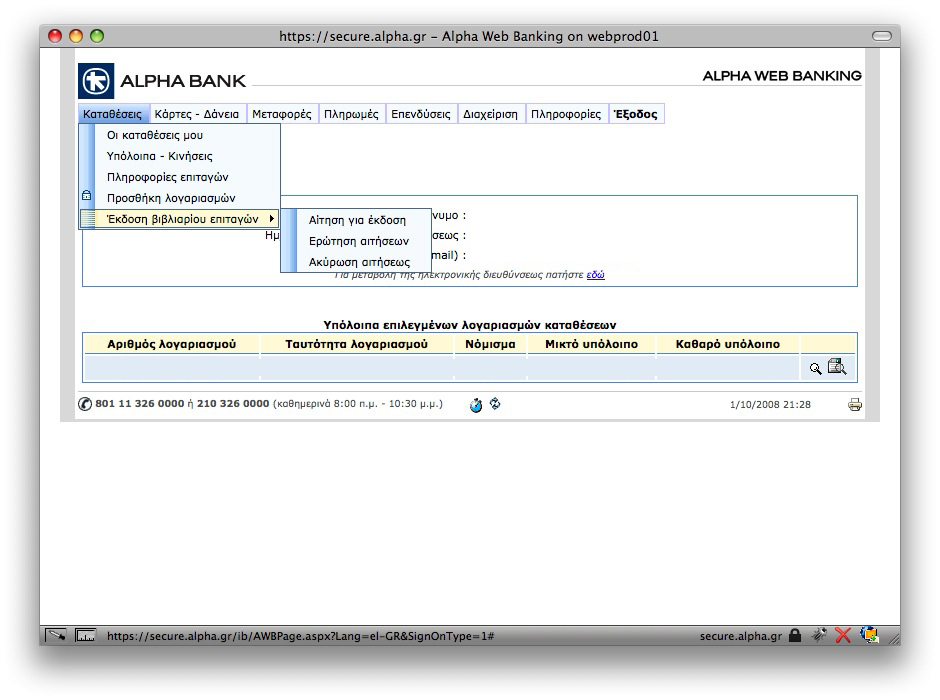Choose Ερώτηση αιτήσεων in the submenu
Image resolution: width=940 pixels, height=700 pixels.
coord(356,242)
